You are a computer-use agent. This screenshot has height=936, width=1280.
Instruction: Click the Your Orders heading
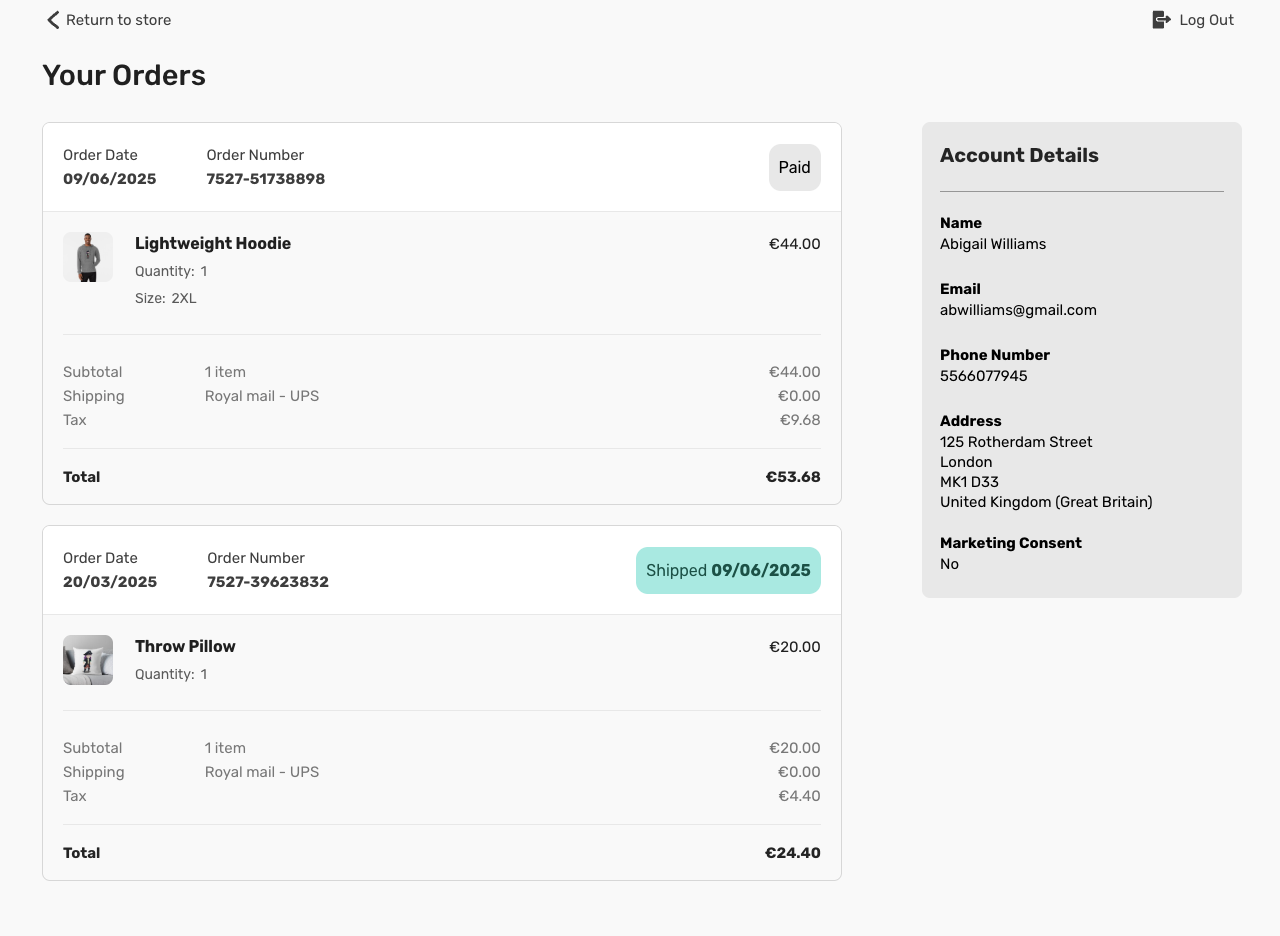pyautogui.click(x=124, y=75)
